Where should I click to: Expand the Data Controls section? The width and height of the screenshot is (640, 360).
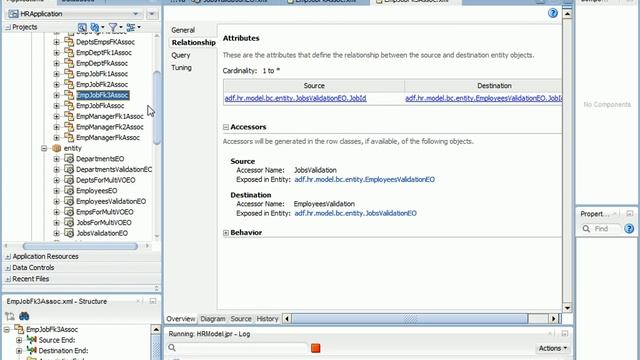[8, 268]
